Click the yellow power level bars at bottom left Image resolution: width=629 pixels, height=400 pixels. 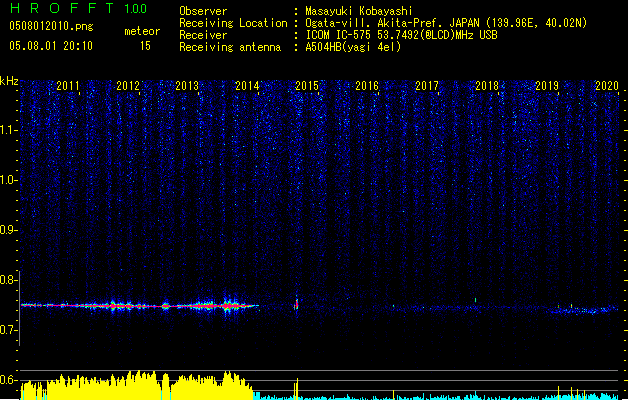(x=136, y=386)
